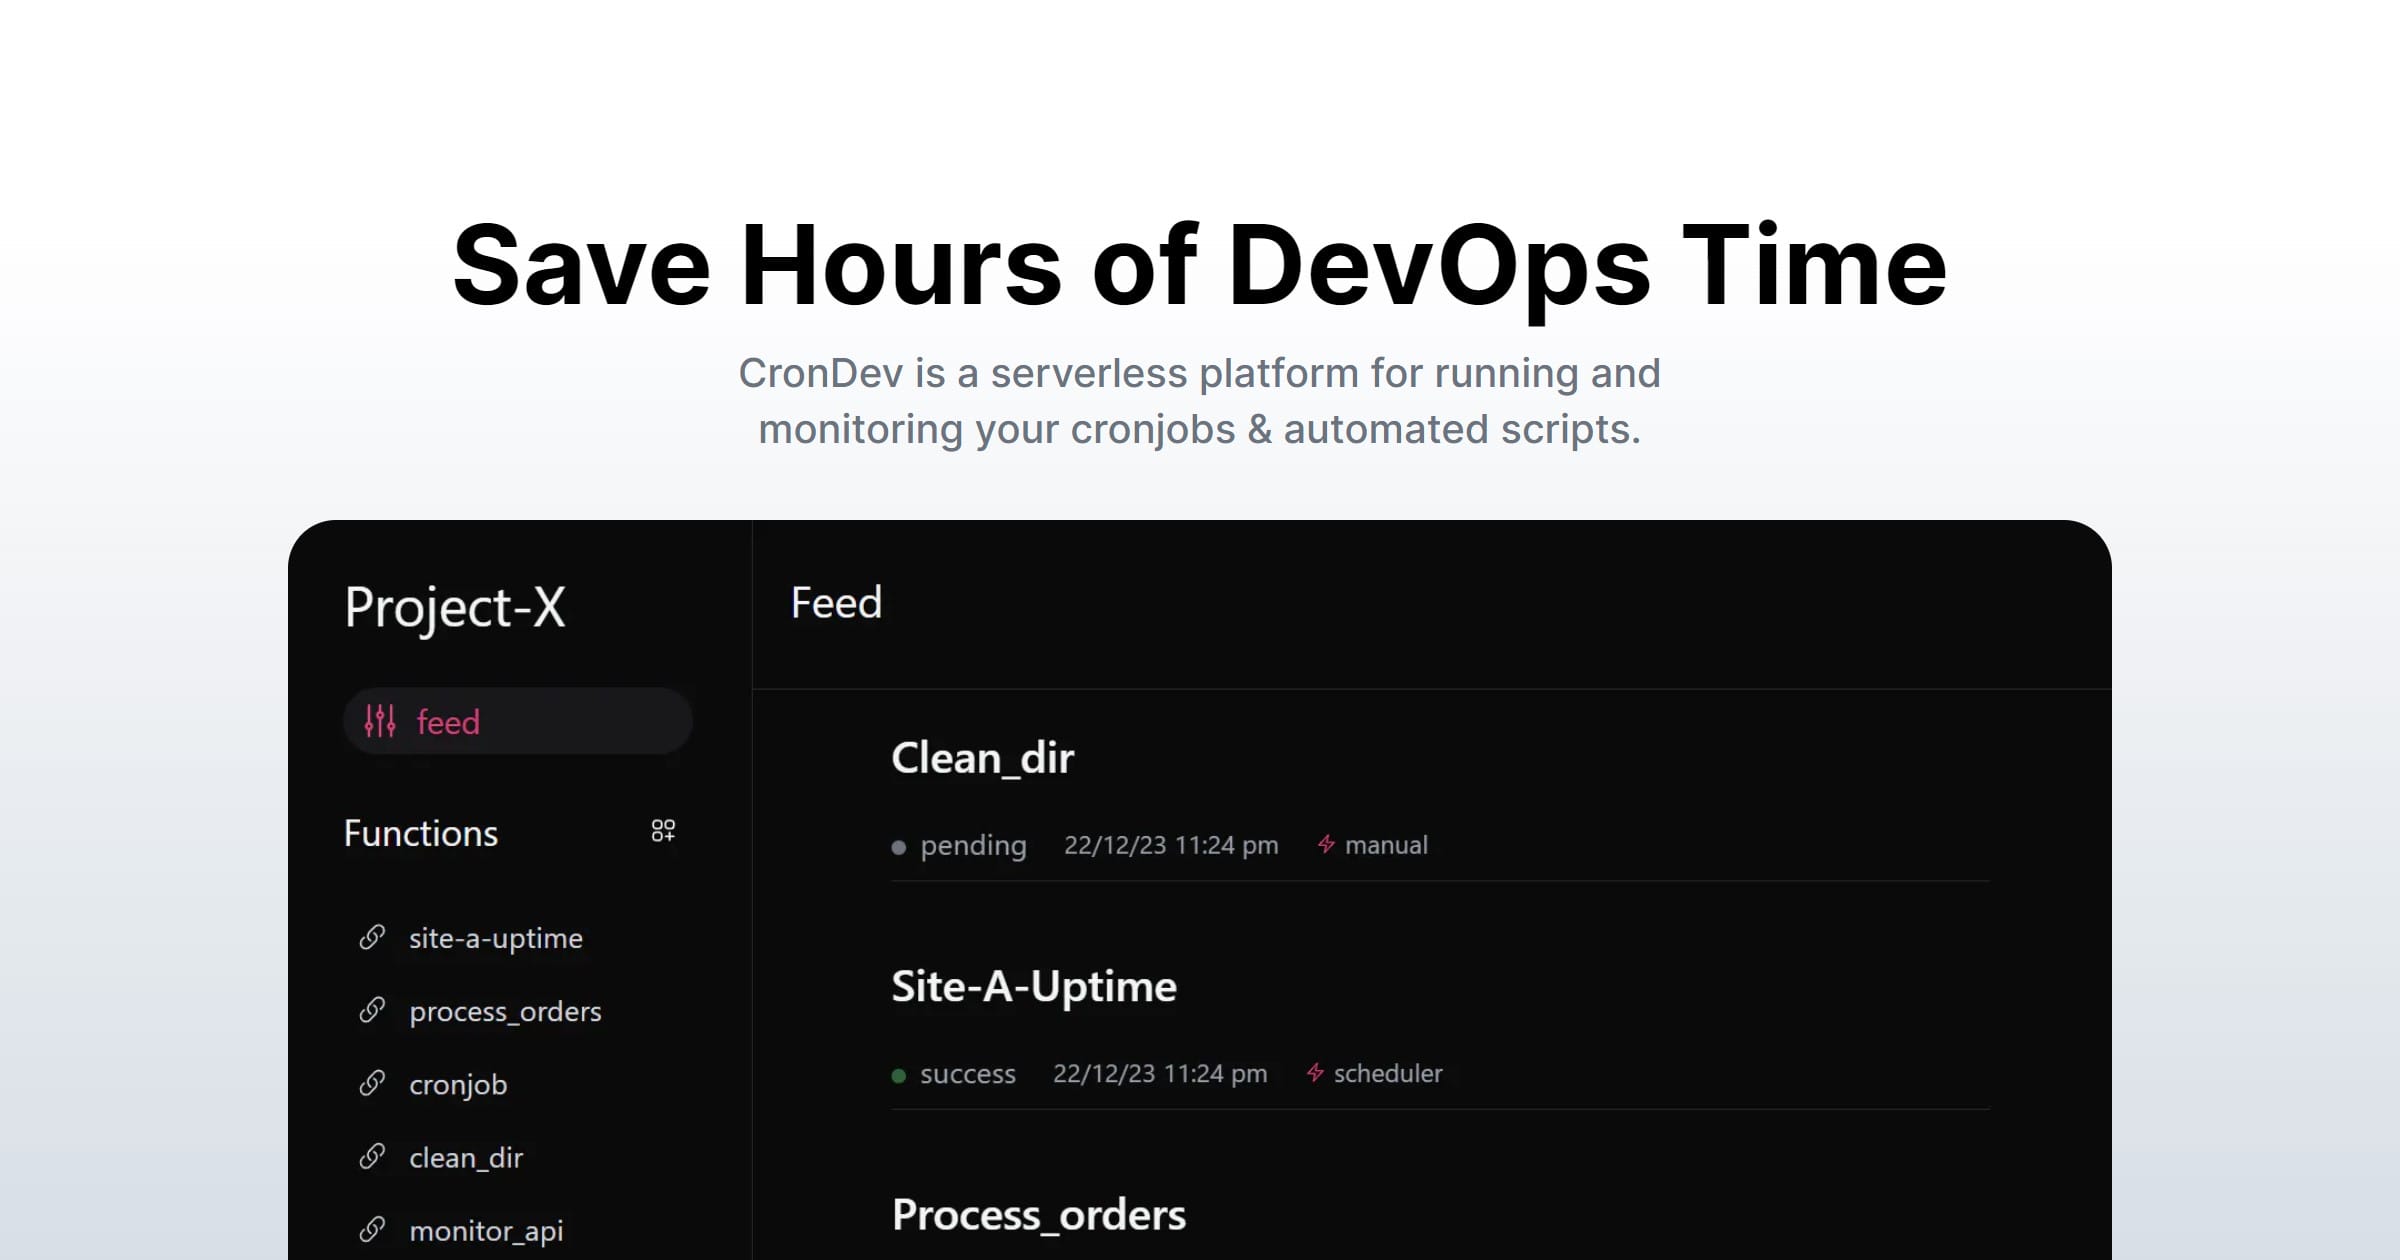Select cronjob in Functions list
The height and width of the screenshot is (1260, 2400).
pyautogui.click(x=458, y=1084)
